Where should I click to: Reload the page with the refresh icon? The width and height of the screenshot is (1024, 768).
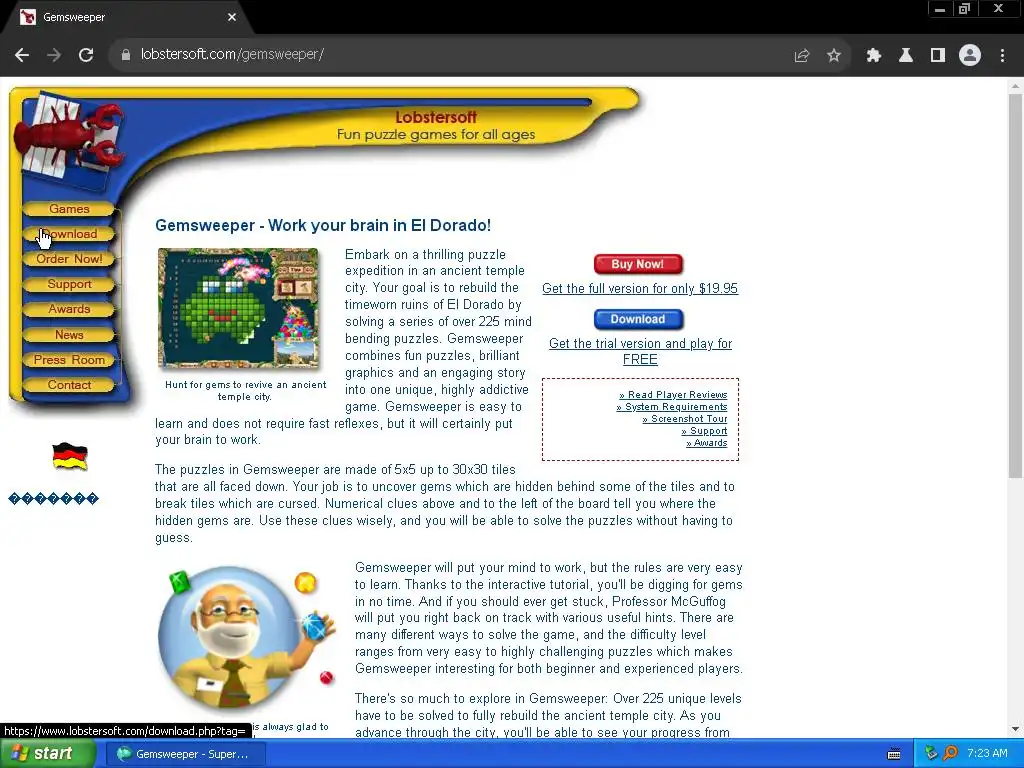[x=86, y=56]
